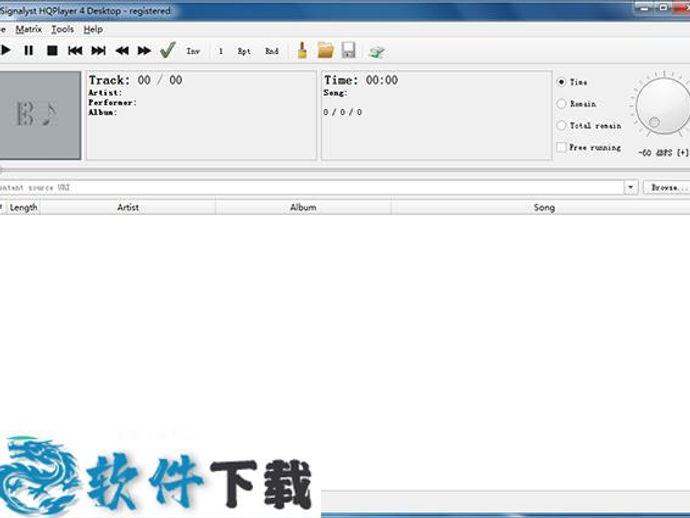
Task: Pause playback with the Pause button
Action: pyautogui.click(x=29, y=51)
